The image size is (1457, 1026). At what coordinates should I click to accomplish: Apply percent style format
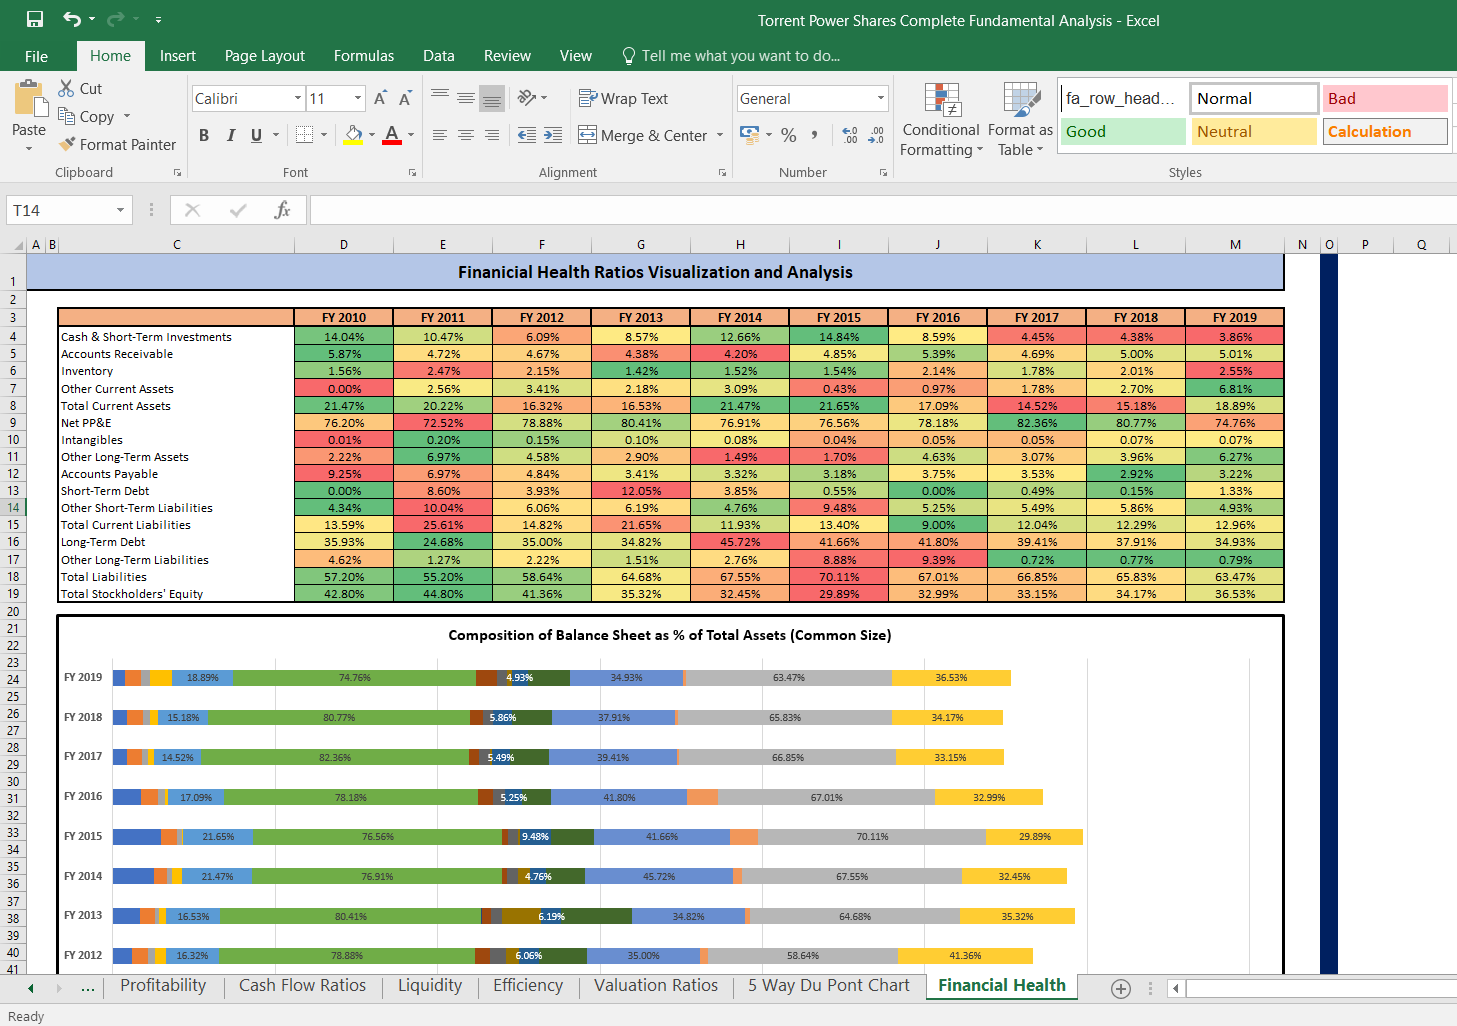click(x=789, y=134)
